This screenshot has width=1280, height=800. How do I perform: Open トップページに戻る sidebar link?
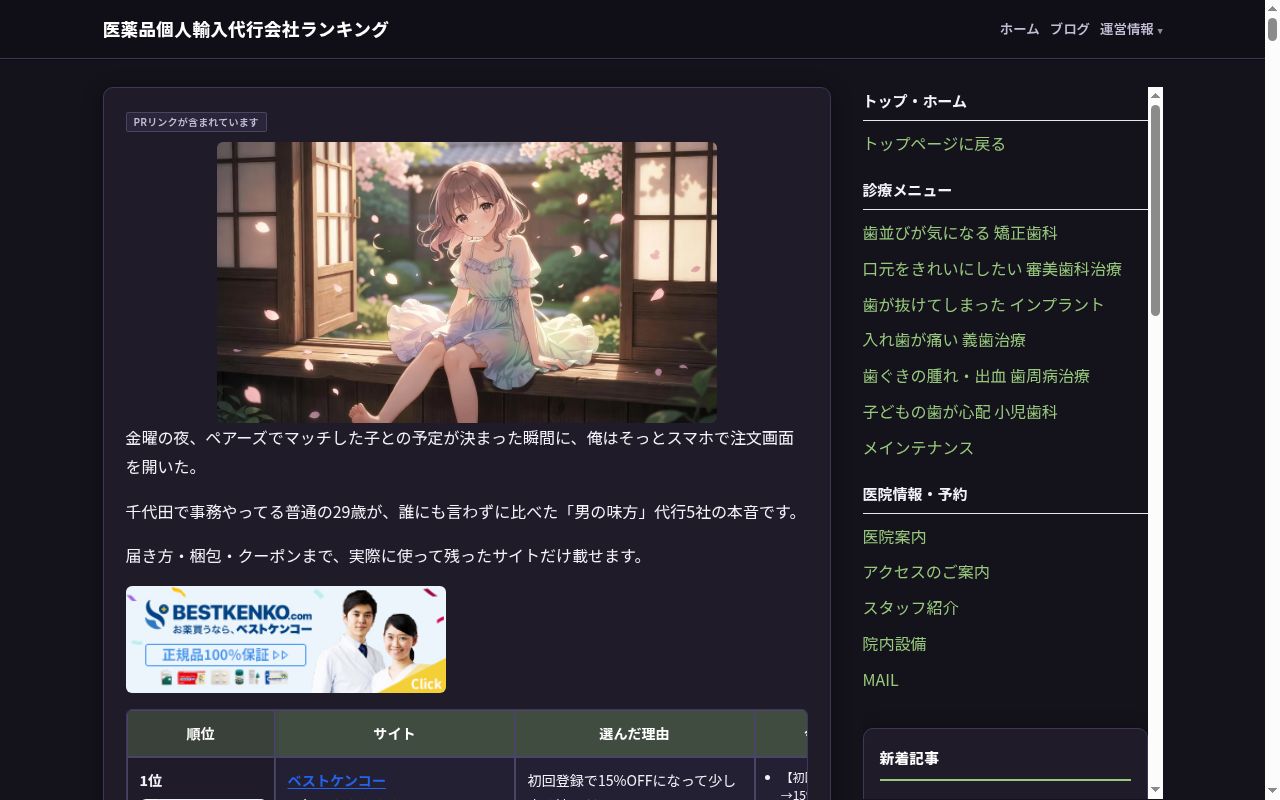934,144
